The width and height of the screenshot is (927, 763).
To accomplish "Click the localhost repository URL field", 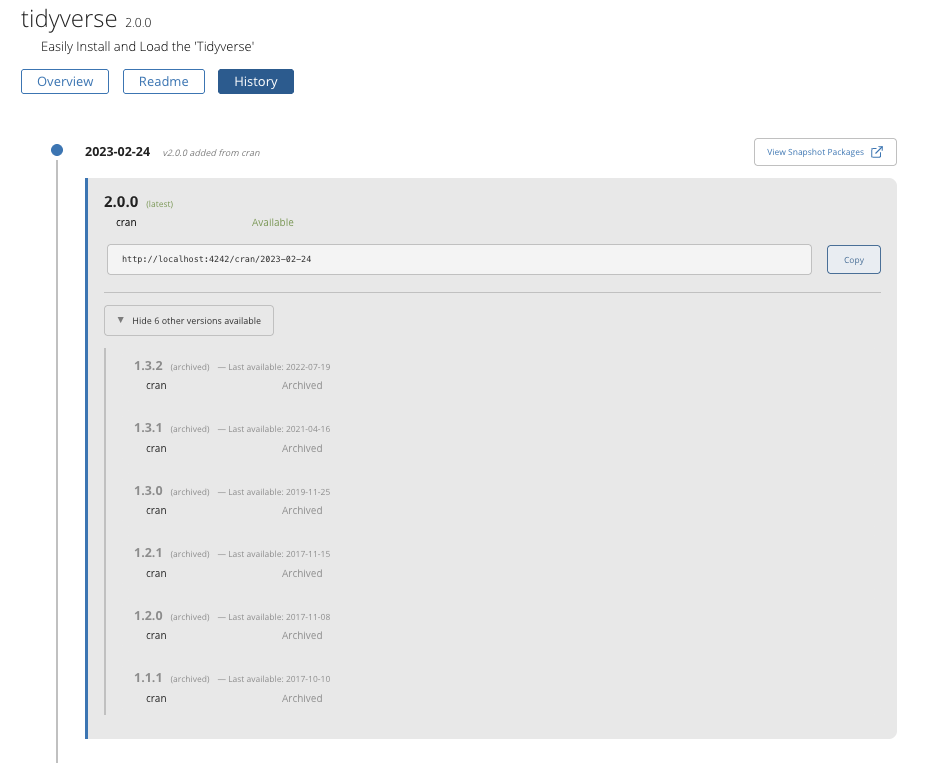I will pos(458,259).
